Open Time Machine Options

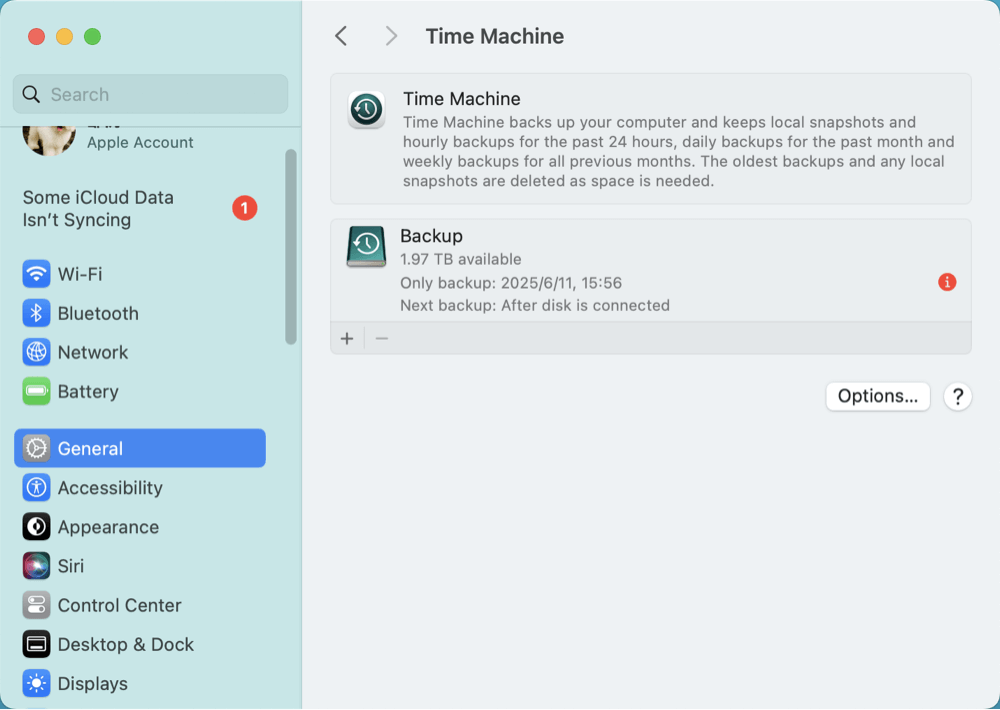(877, 396)
